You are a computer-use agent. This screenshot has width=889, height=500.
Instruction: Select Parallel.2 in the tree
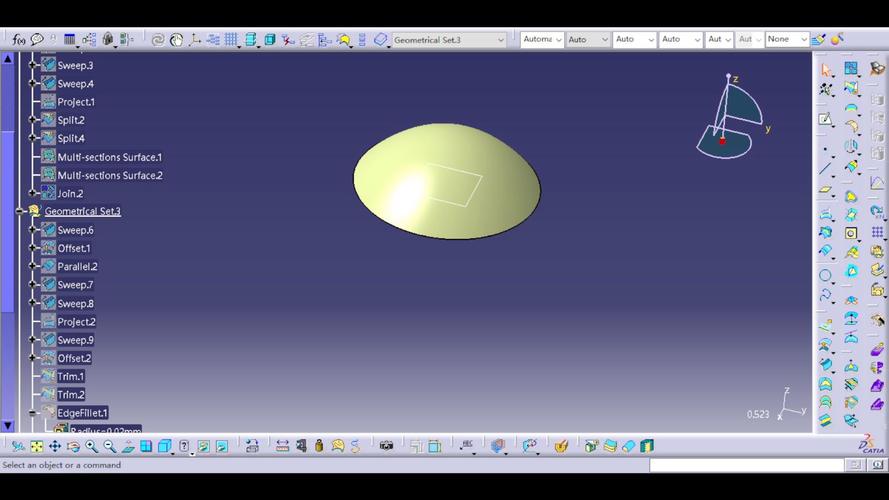pos(77,266)
